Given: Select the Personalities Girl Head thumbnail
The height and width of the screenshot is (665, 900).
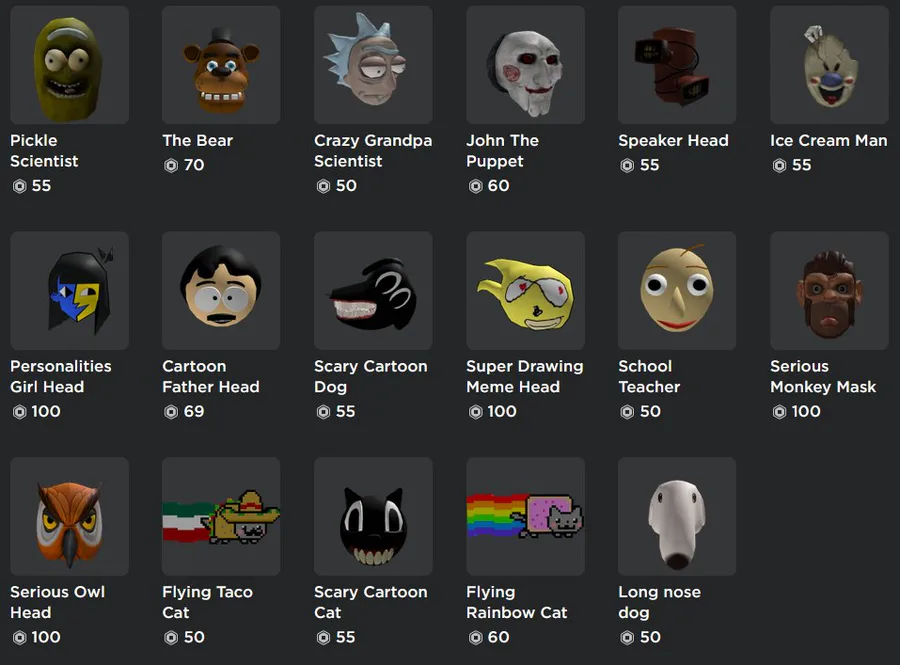Looking at the screenshot, I should click(69, 291).
